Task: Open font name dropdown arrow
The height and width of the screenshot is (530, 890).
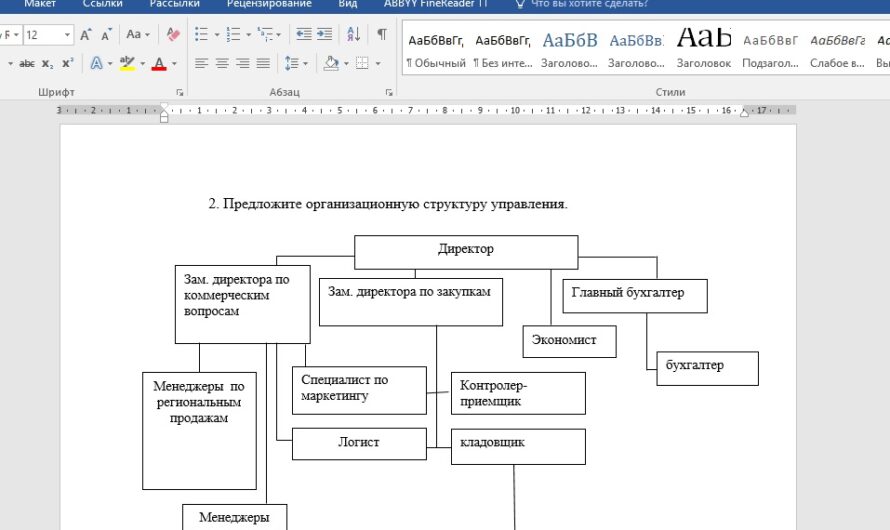Action: (15, 35)
